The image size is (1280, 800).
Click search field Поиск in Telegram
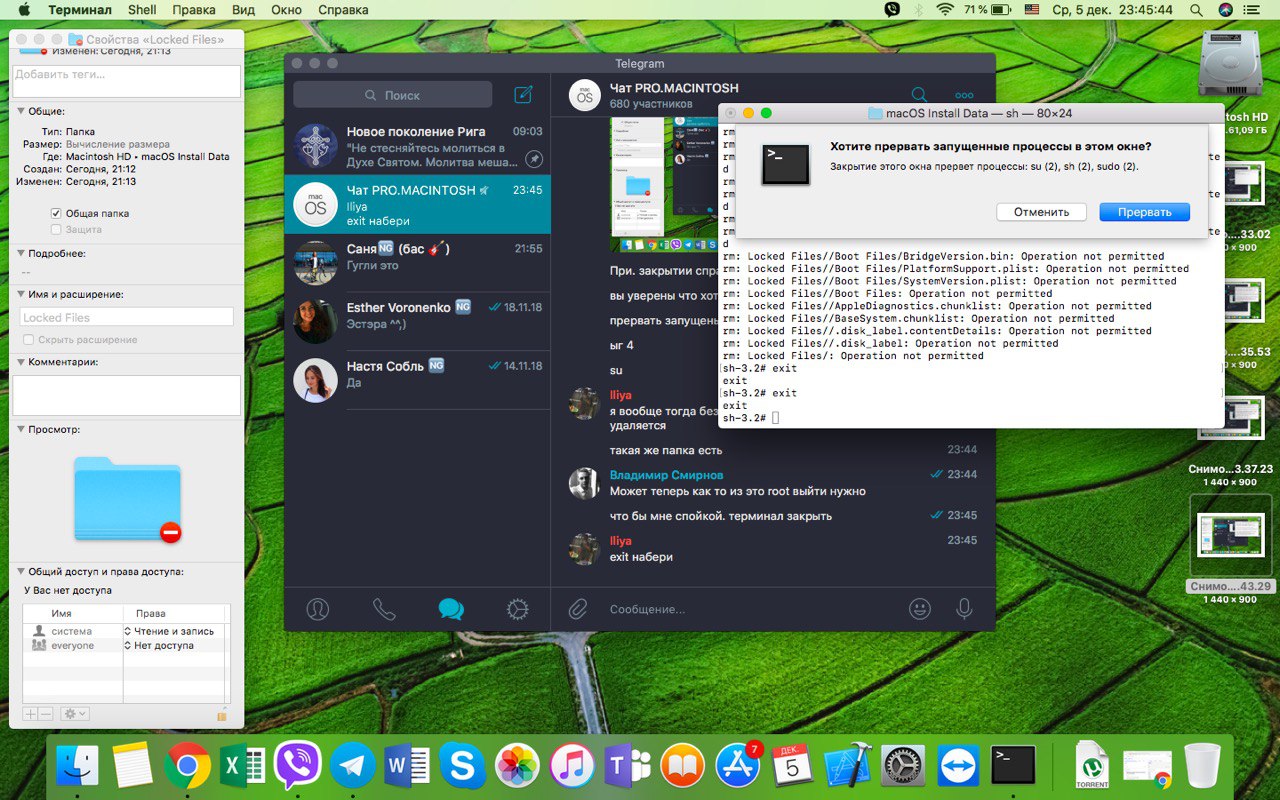[x=393, y=95]
